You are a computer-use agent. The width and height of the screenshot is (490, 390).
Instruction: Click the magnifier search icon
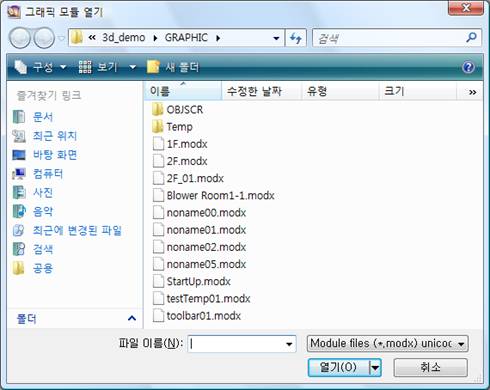(x=471, y=37)
